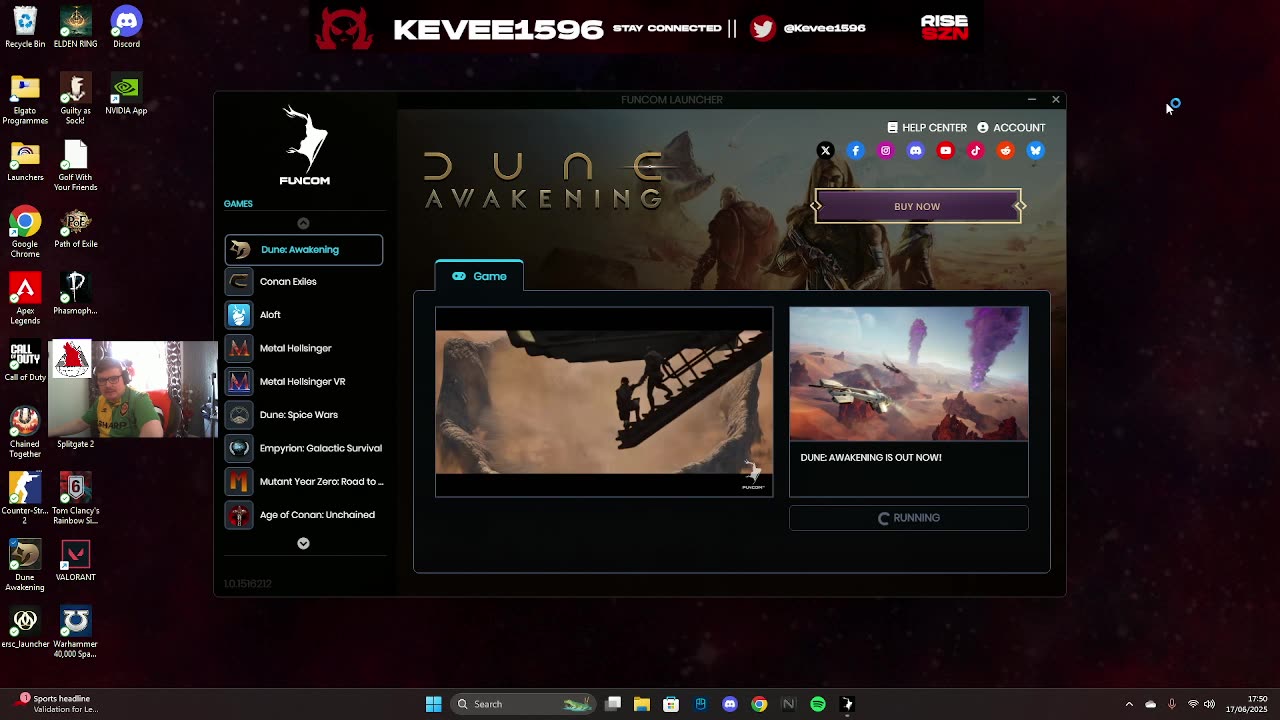Open the Account menu

tap(1011, 128)
